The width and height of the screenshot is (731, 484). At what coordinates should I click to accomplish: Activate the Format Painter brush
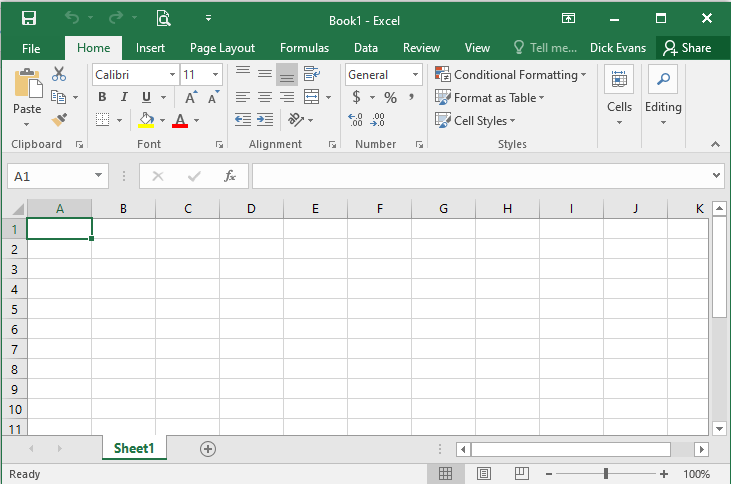[x=59, y=120]
